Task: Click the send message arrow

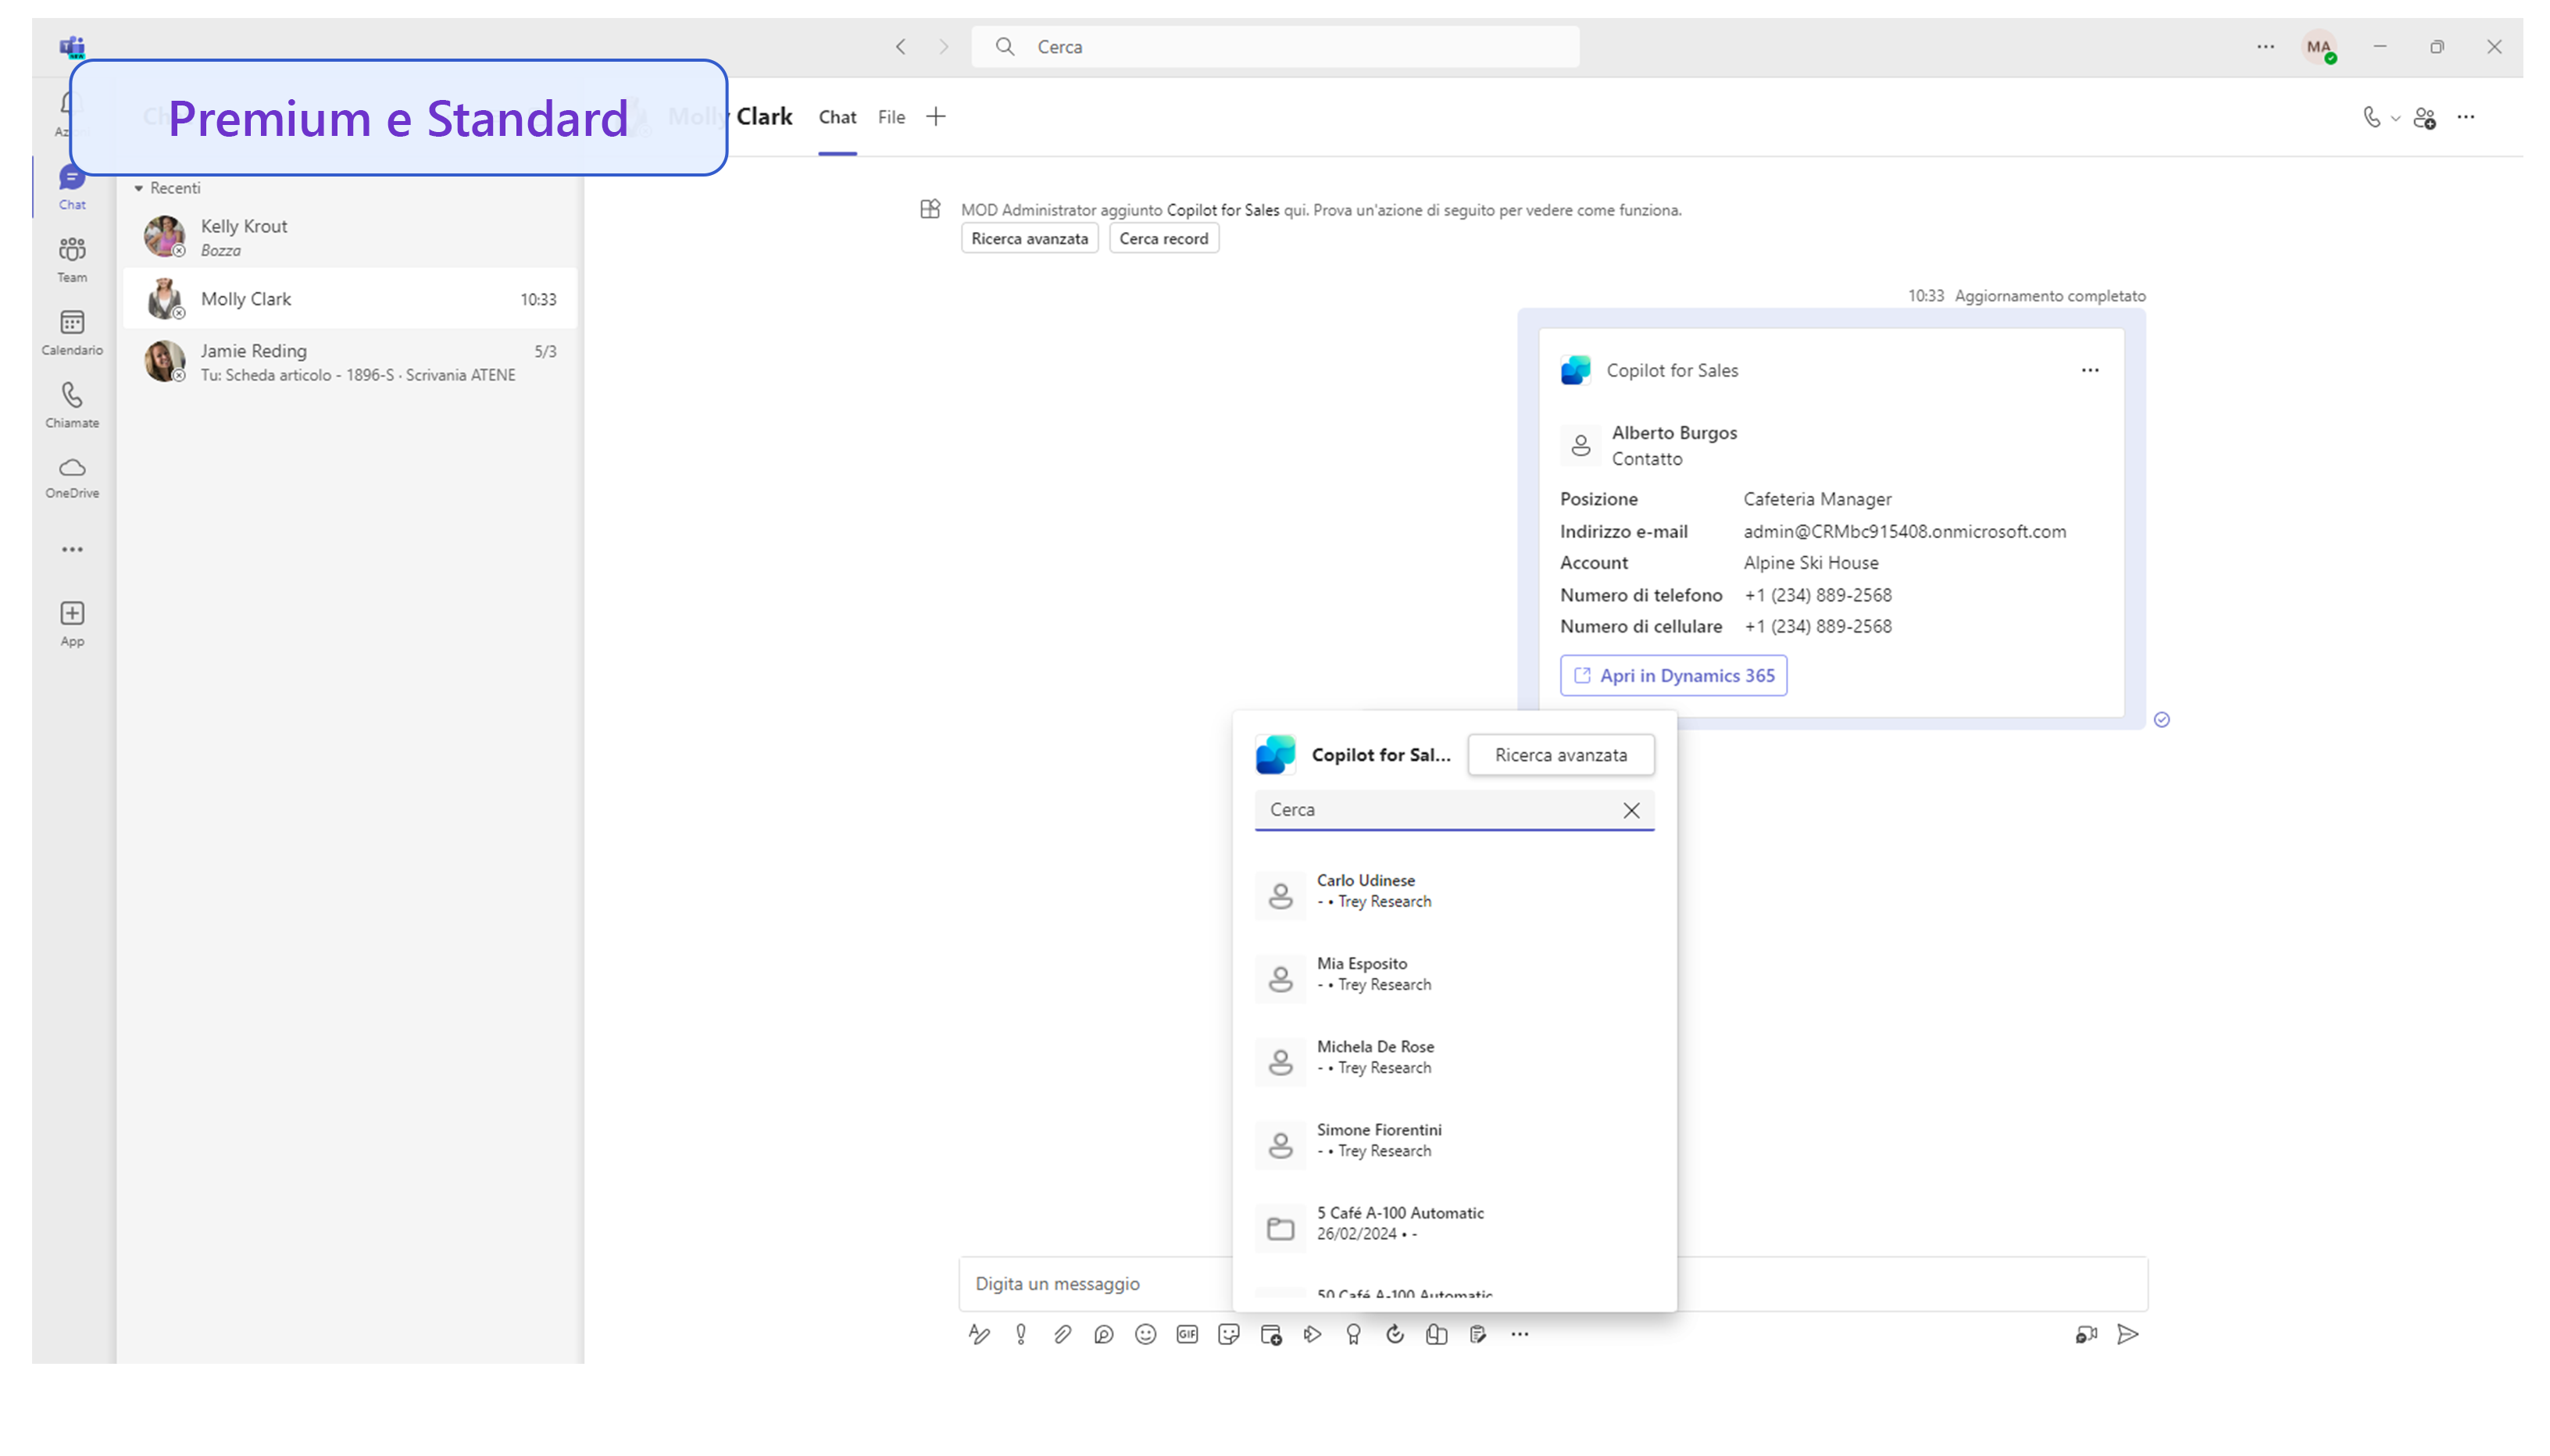Action: coord(2128,1334)
